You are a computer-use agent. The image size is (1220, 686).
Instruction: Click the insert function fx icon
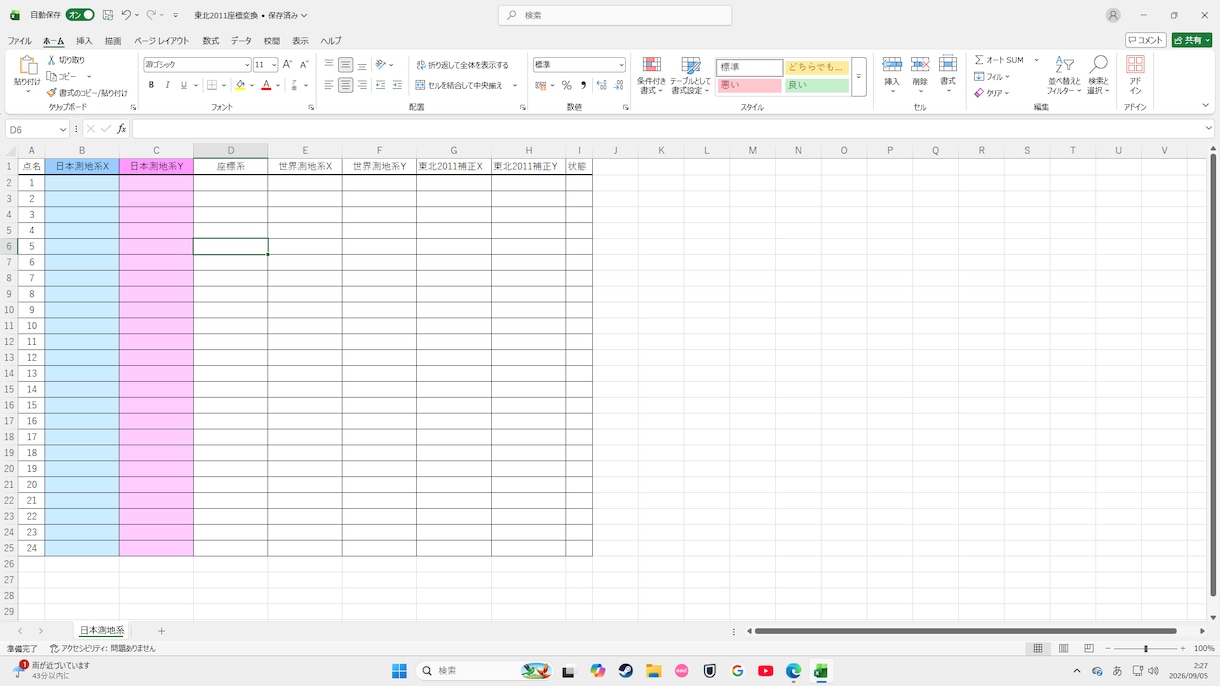121,129
